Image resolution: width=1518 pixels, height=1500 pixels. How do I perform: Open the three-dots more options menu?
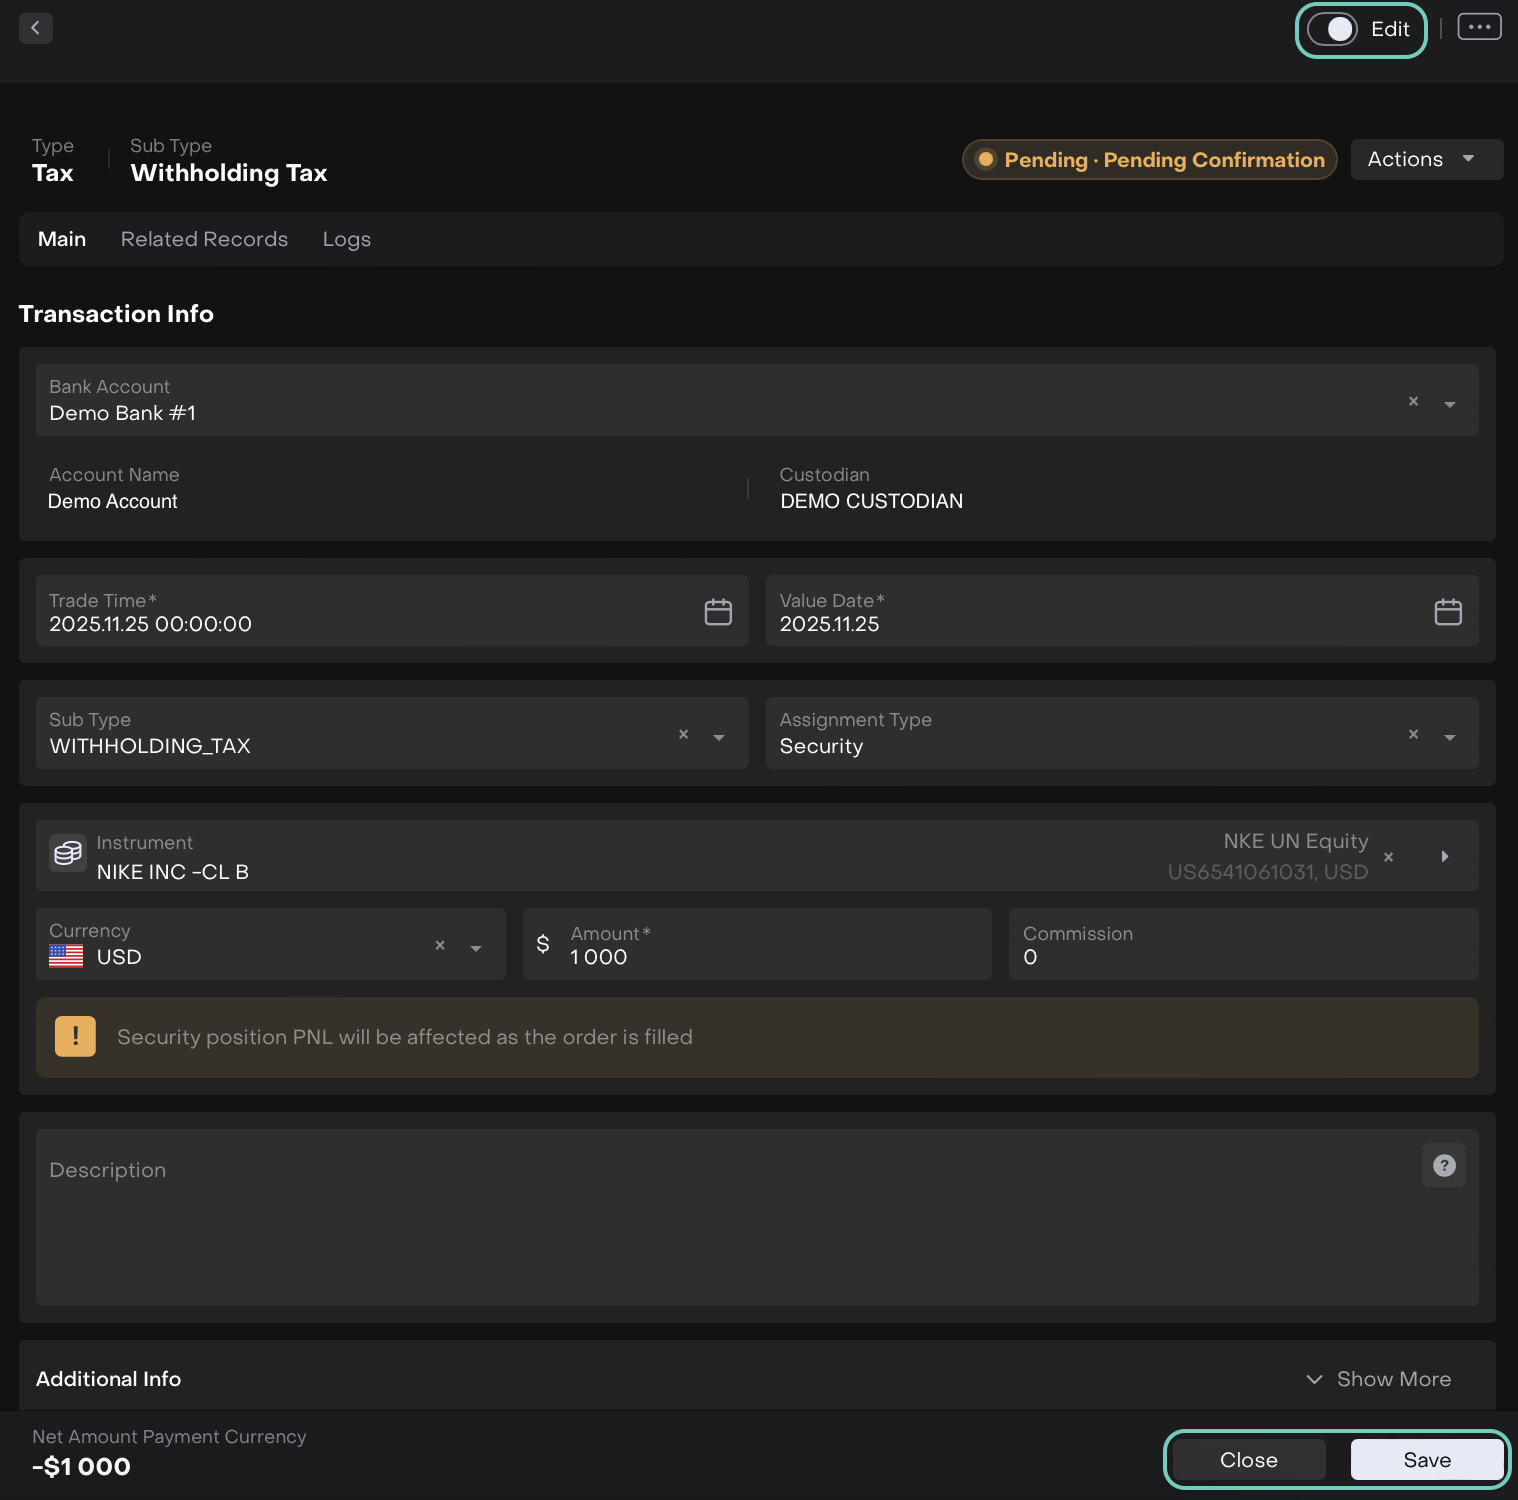pos(1479,27)
